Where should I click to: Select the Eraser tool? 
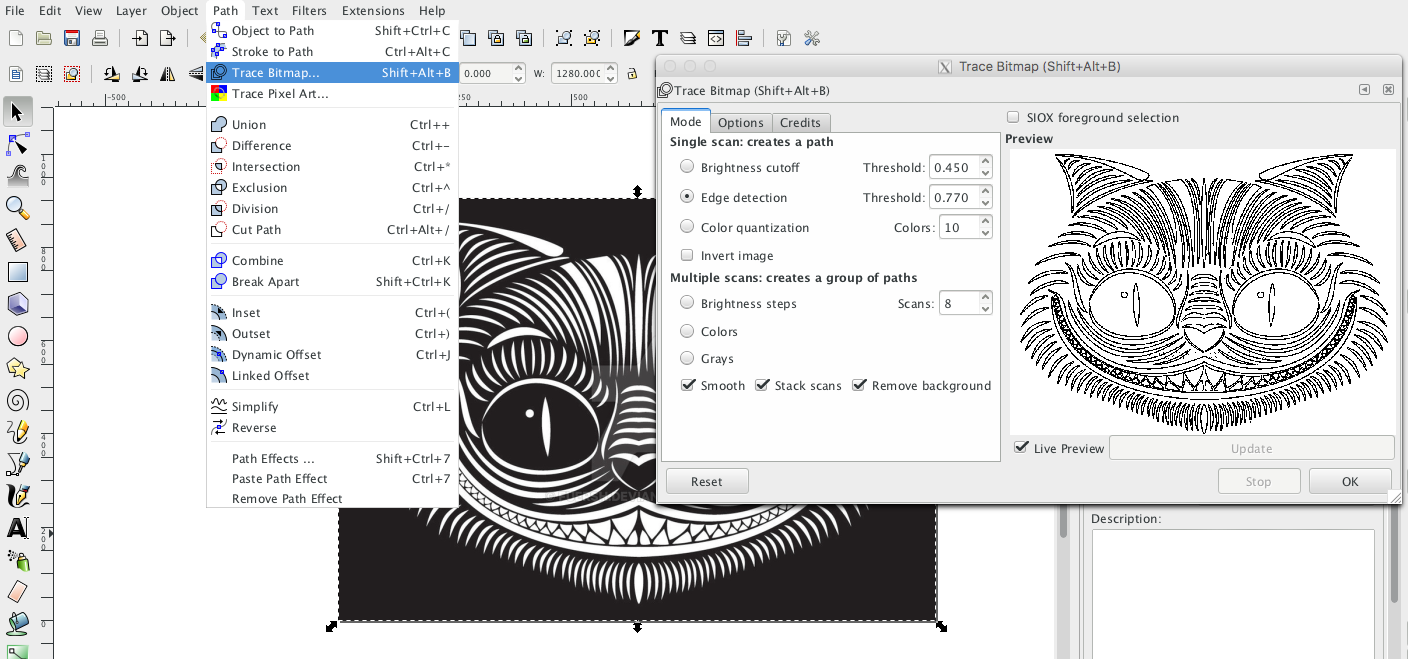click(x=17, y=592)
